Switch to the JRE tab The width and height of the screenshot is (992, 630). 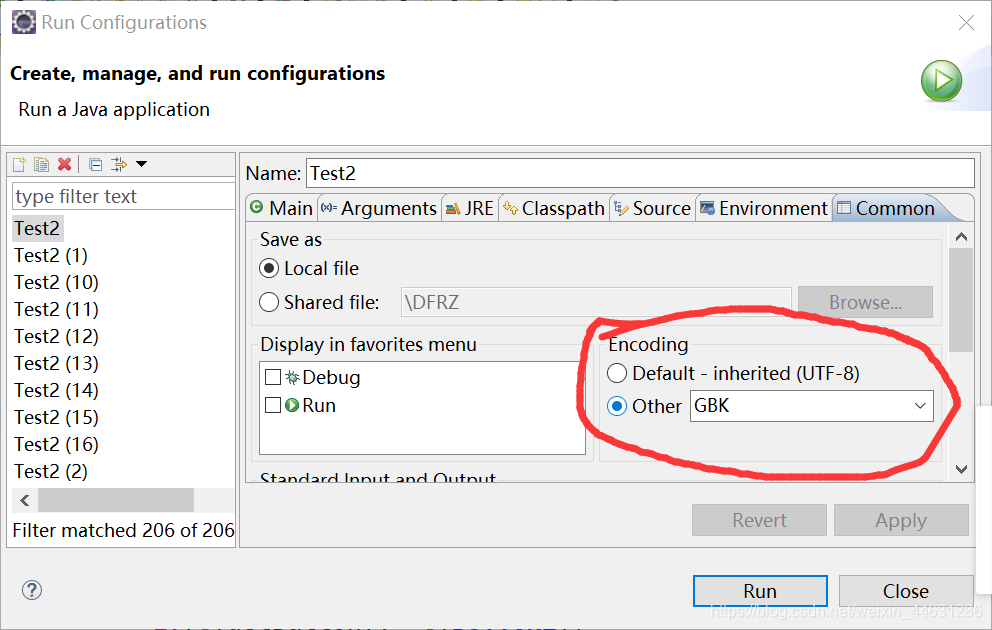click(469, 208)
